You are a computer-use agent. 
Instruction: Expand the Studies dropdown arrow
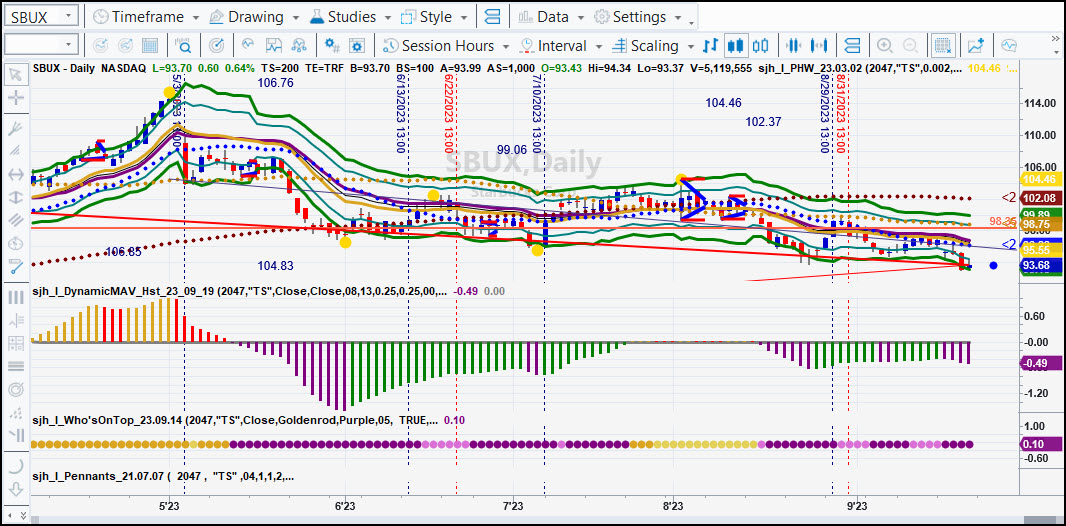pos(390,17)
